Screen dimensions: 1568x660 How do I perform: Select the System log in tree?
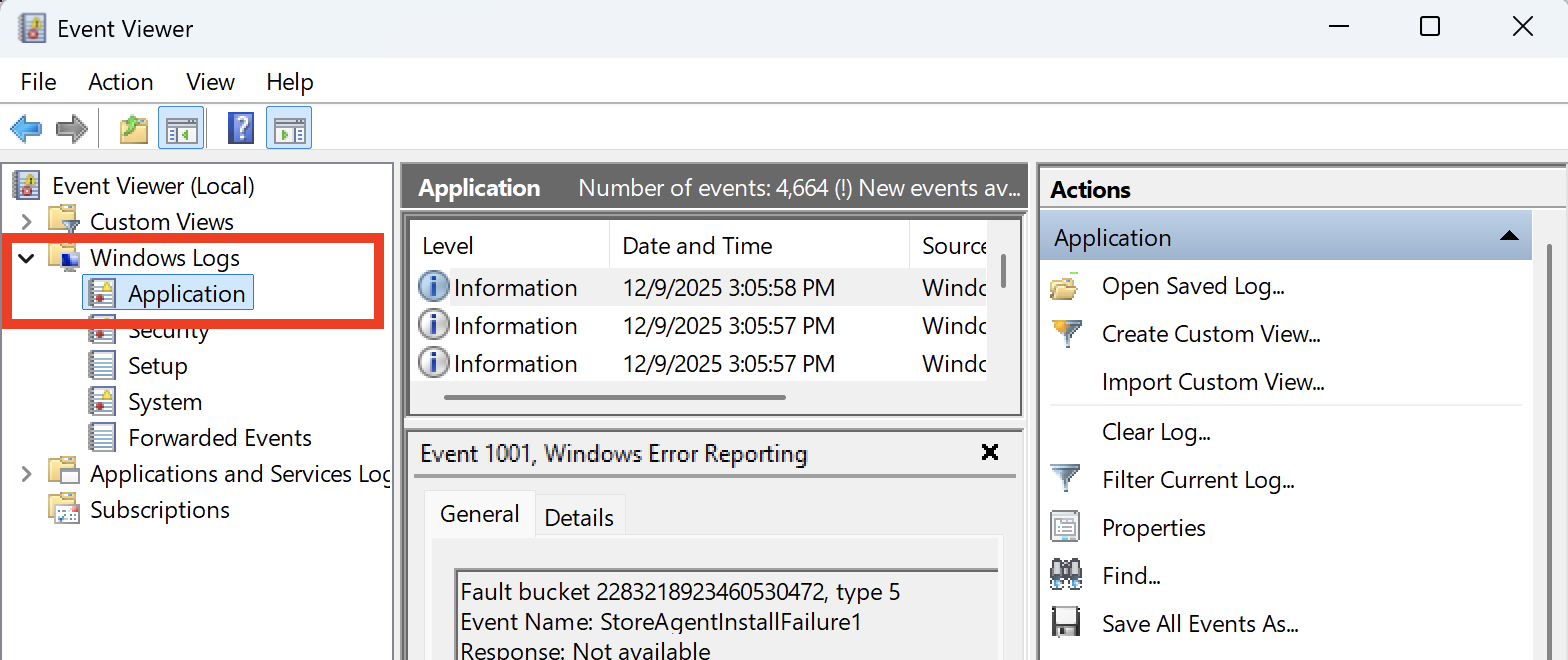165,402
